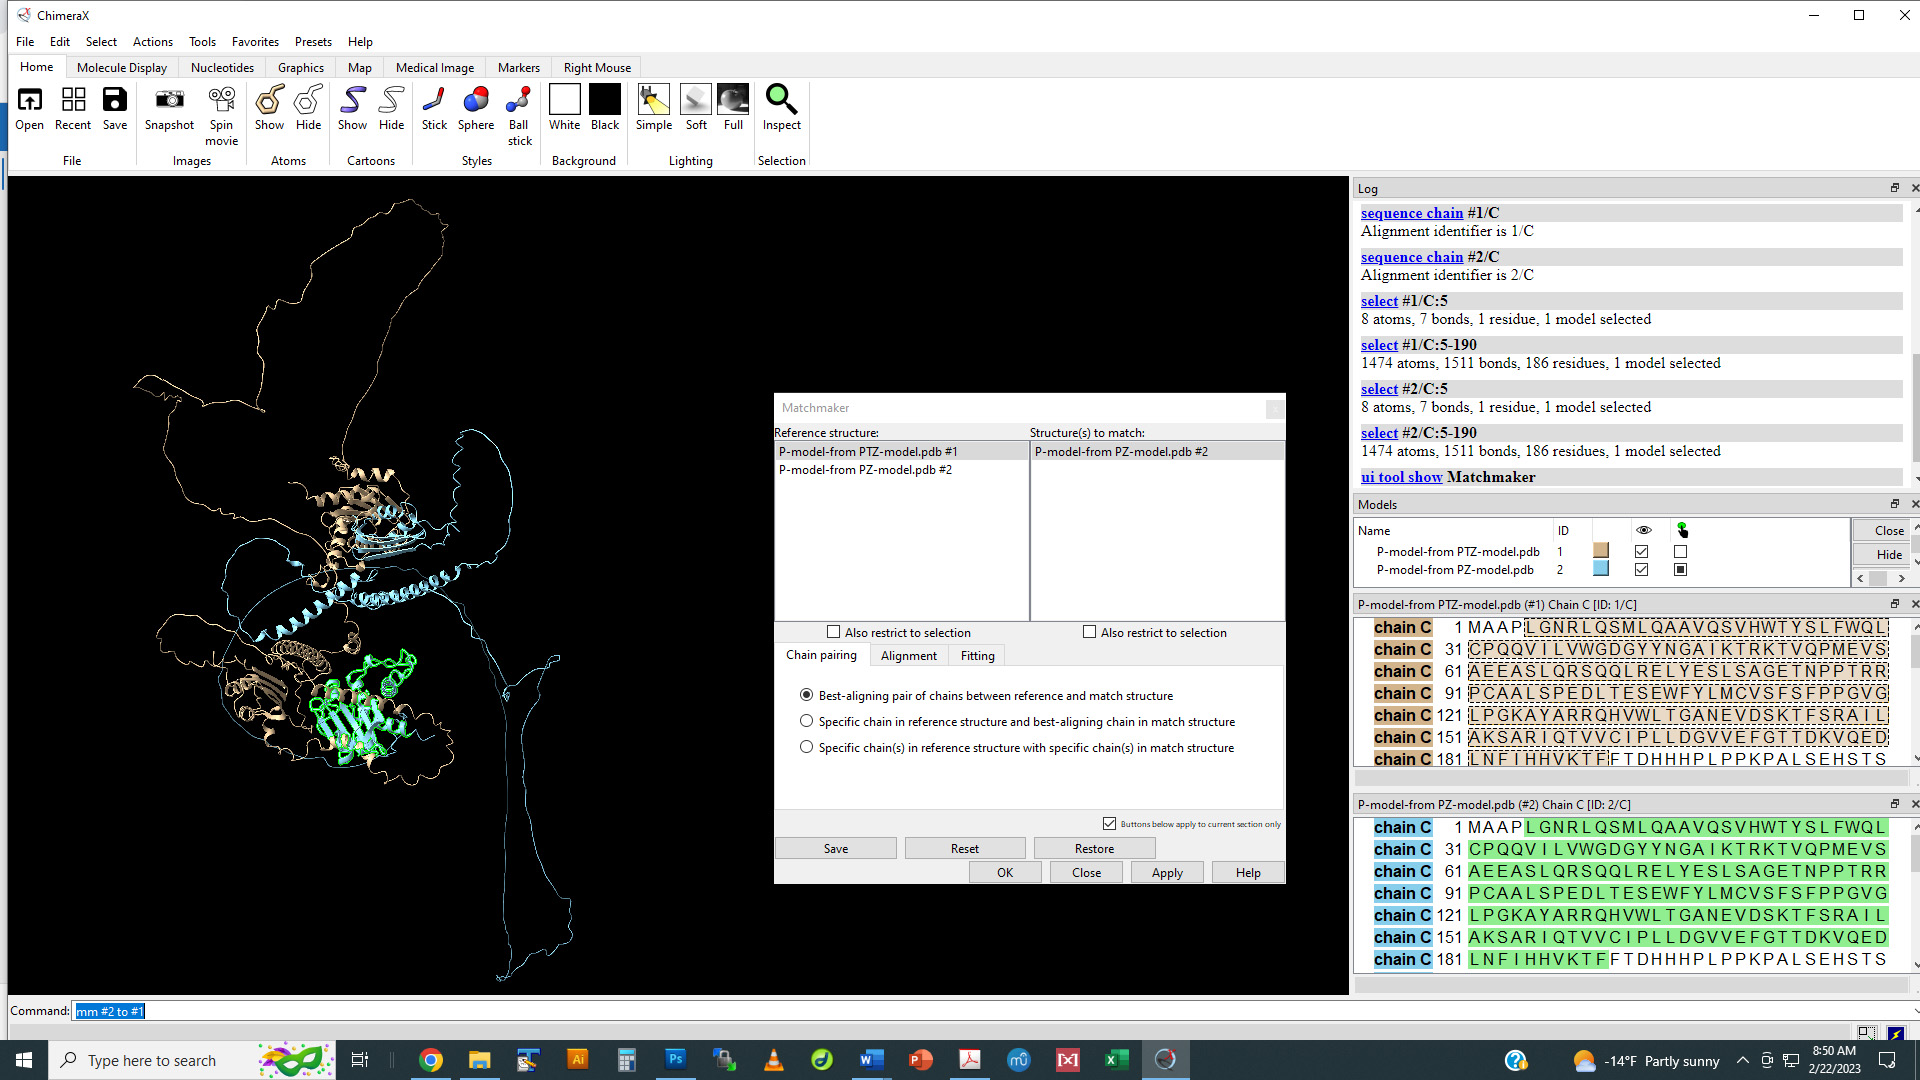1920x1080 pixels.
Task: Enable reference Also restrict to selection
Action: click(833, 632)
